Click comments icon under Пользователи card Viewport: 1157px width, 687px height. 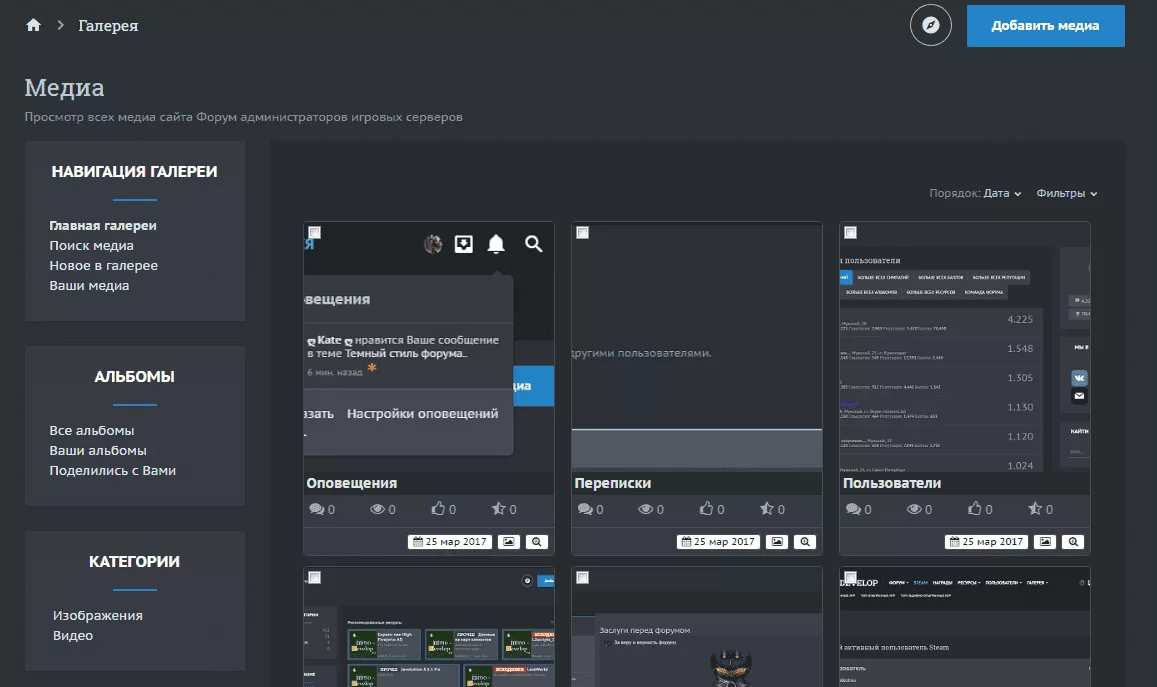tap(853, 509)
